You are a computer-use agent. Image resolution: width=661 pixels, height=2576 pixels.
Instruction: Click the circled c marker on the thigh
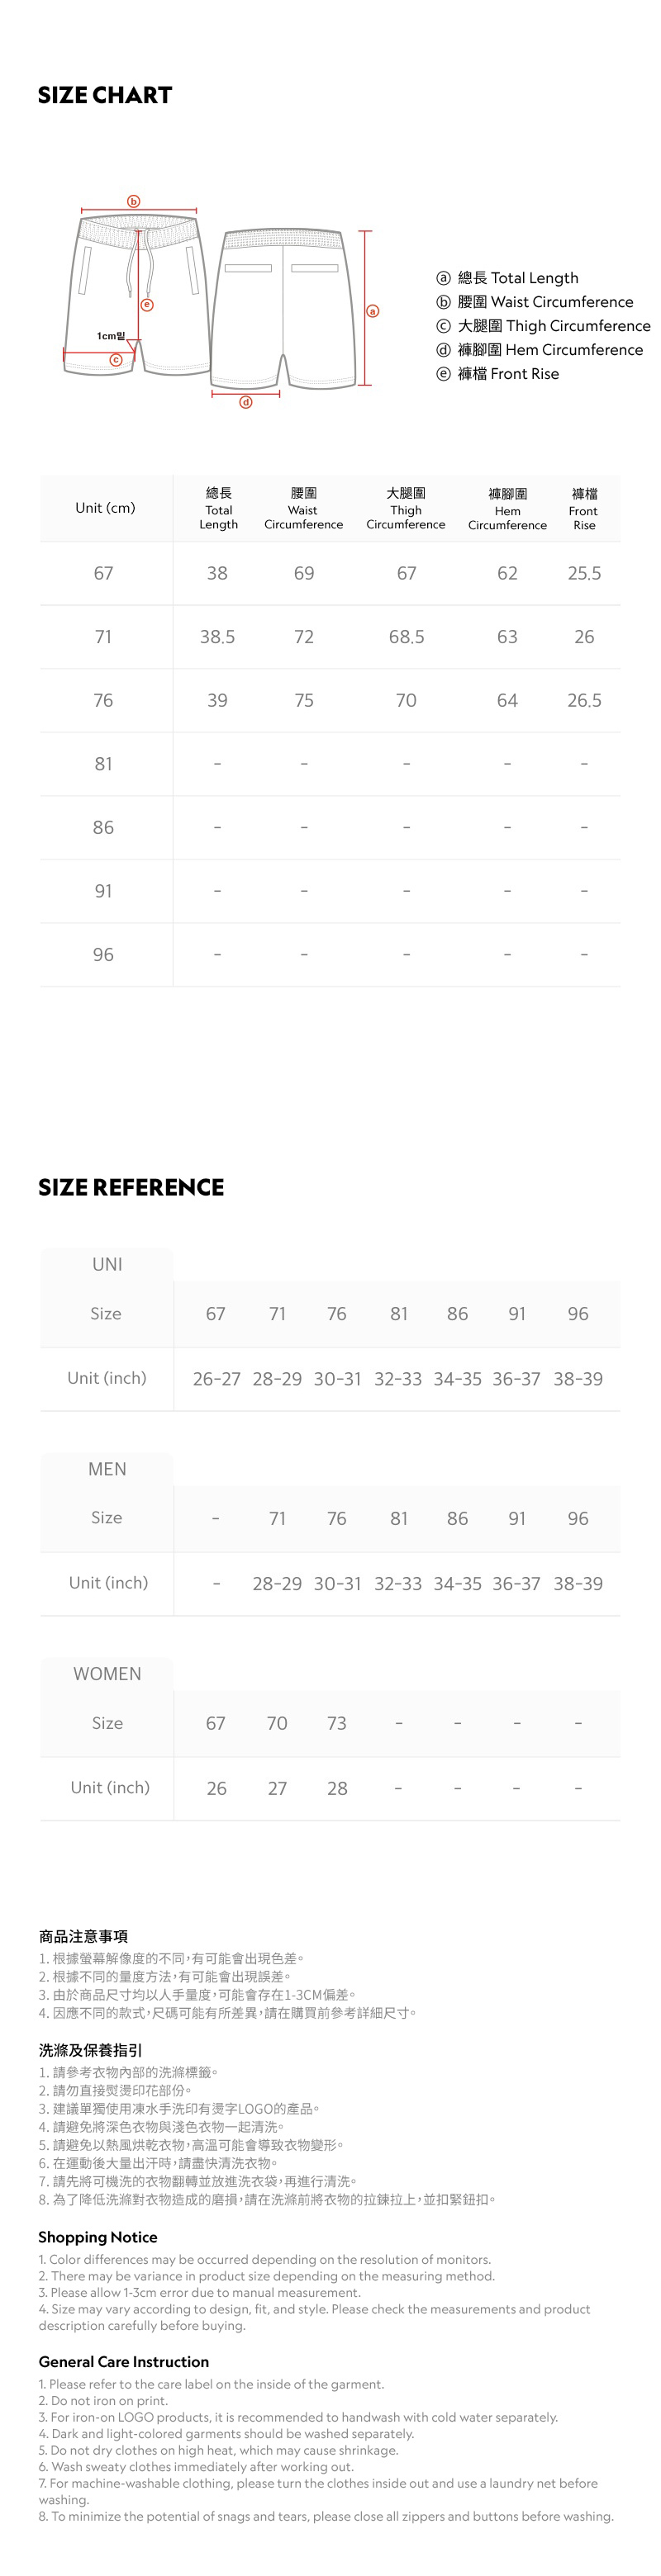tap(116, 360)
